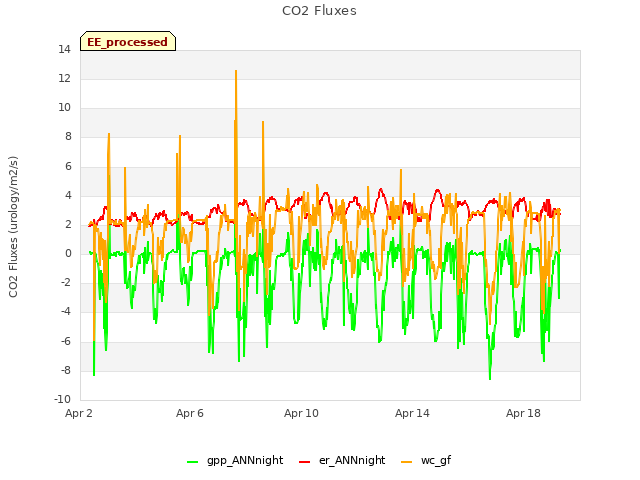Image resolution: width=640 pixels, height=480 pixels.
Task: Click the 0 y-axis tick label
Action: coord(68,253)
